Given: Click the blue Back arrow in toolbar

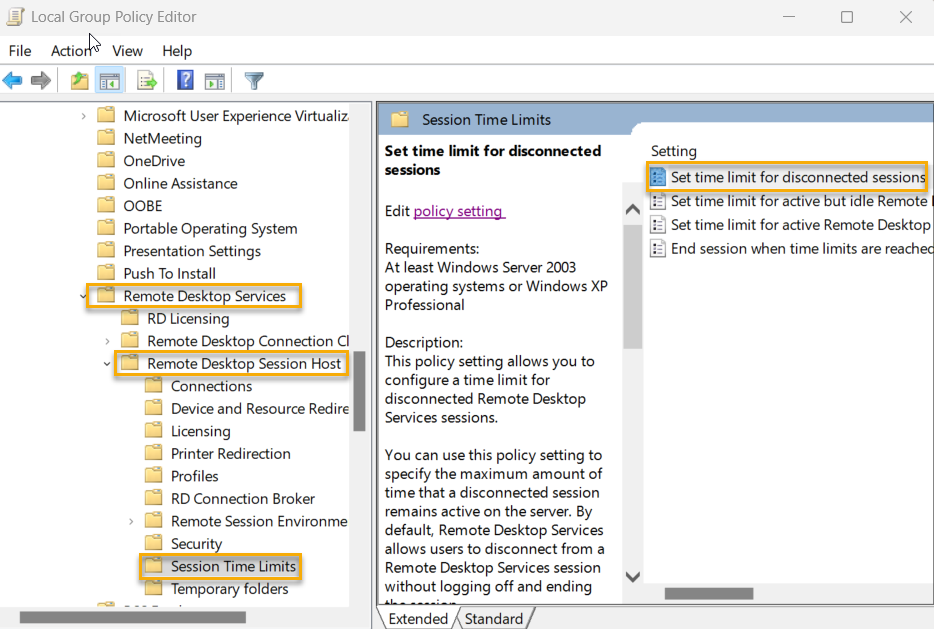Looking at the screenshot, I should 13,81.
